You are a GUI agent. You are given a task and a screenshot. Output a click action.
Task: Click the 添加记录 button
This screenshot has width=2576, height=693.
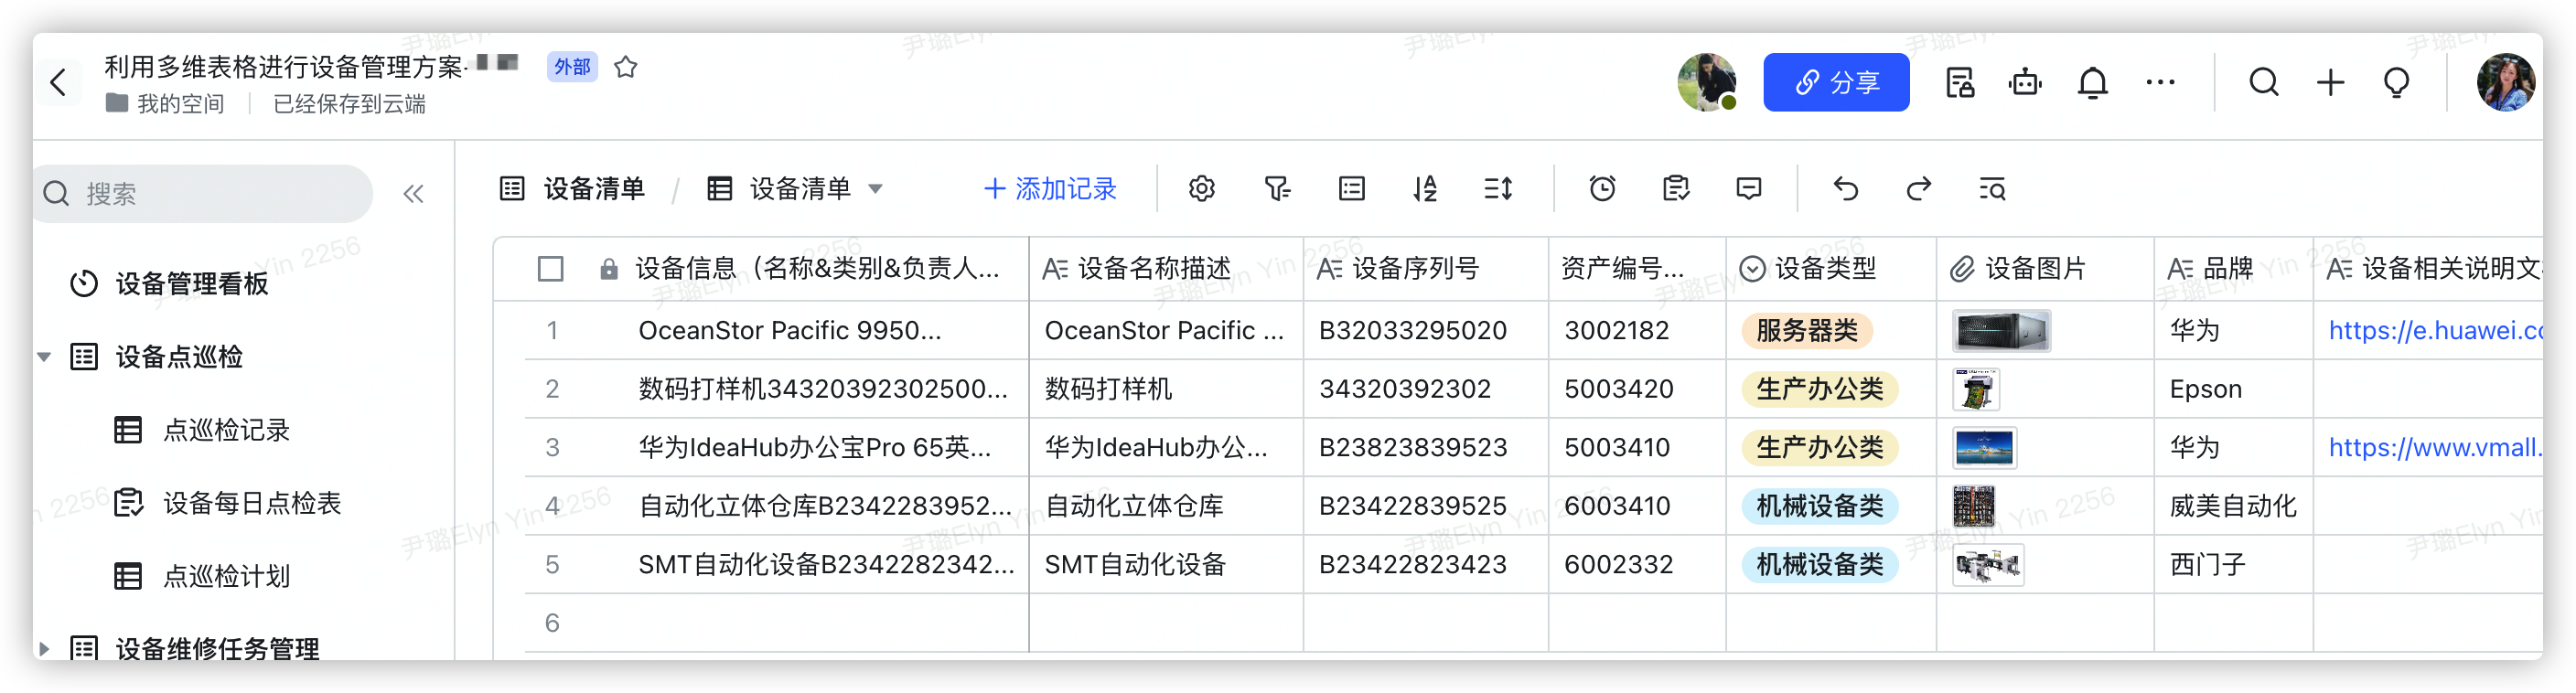(1050, 189)
